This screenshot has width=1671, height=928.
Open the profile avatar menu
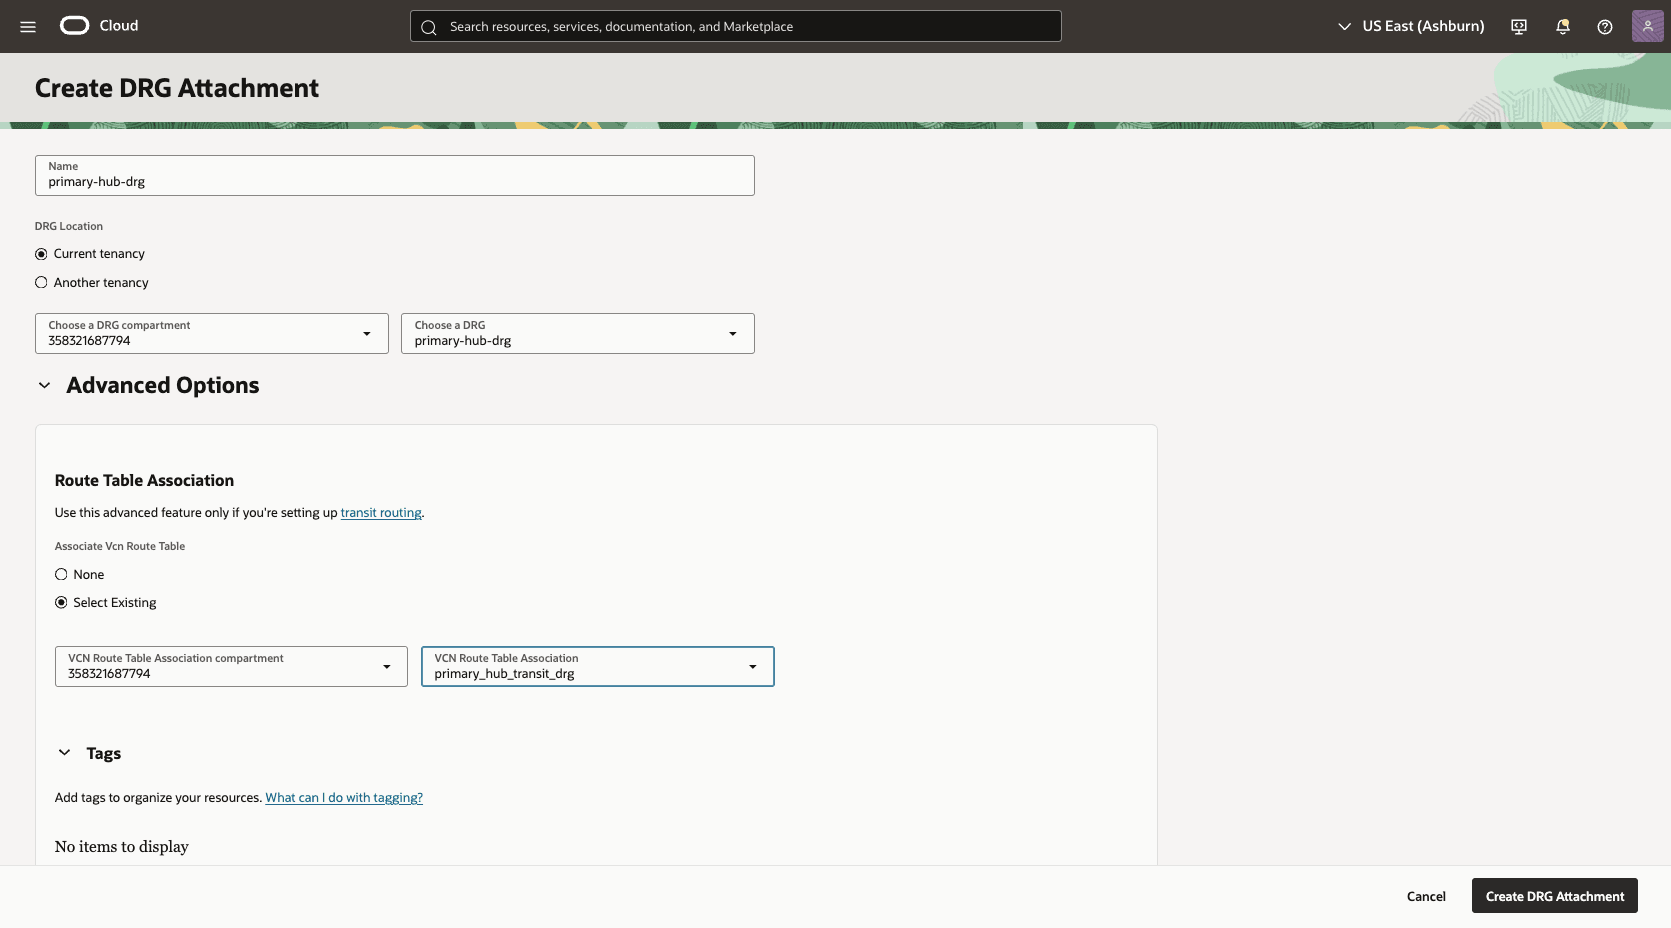pos(1647,26)
